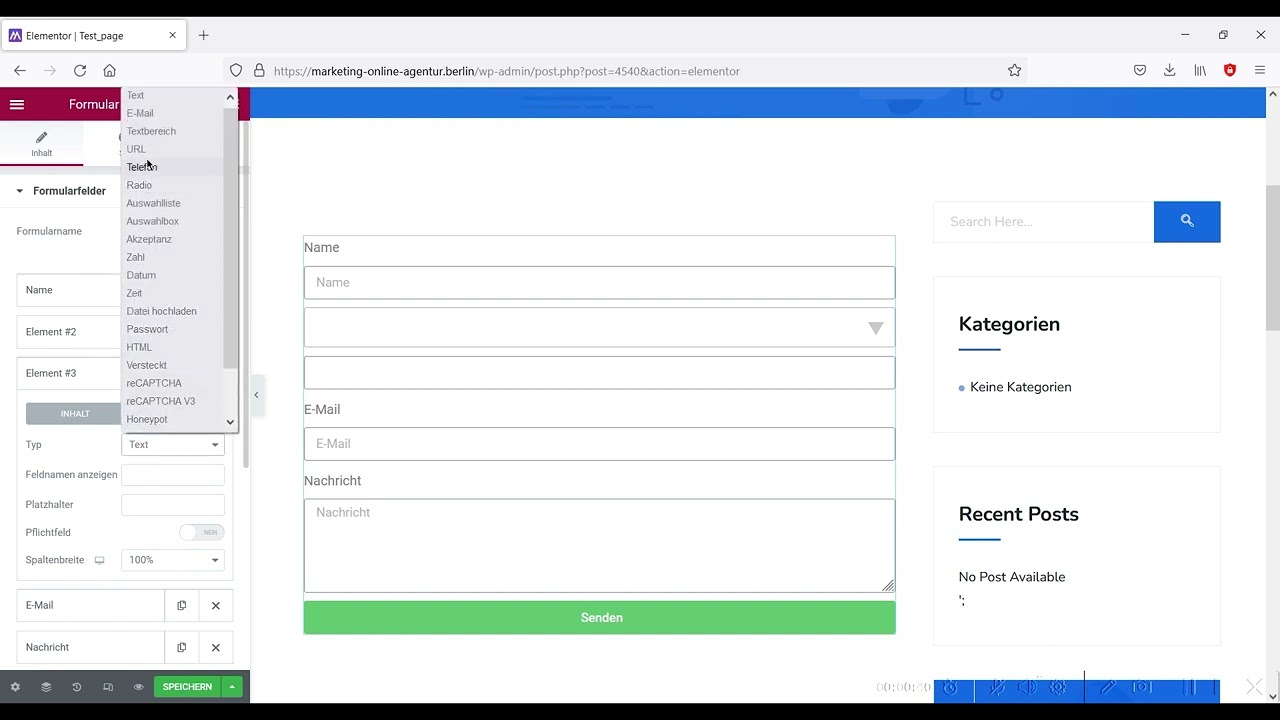
Task: Select HTML field type
Action: tap(139, 347)
